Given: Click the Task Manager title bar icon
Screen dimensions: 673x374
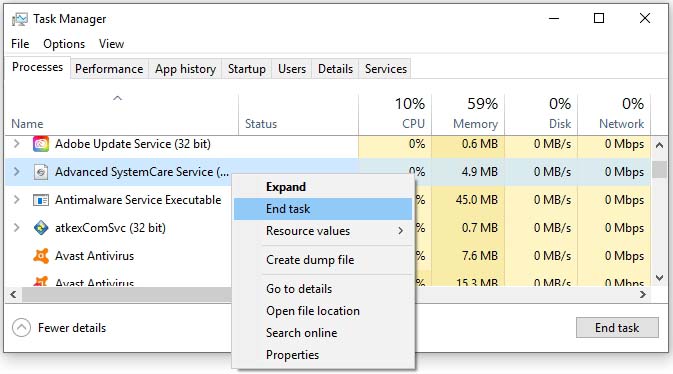Looking at the screenshot, I should tap(19, 19).
